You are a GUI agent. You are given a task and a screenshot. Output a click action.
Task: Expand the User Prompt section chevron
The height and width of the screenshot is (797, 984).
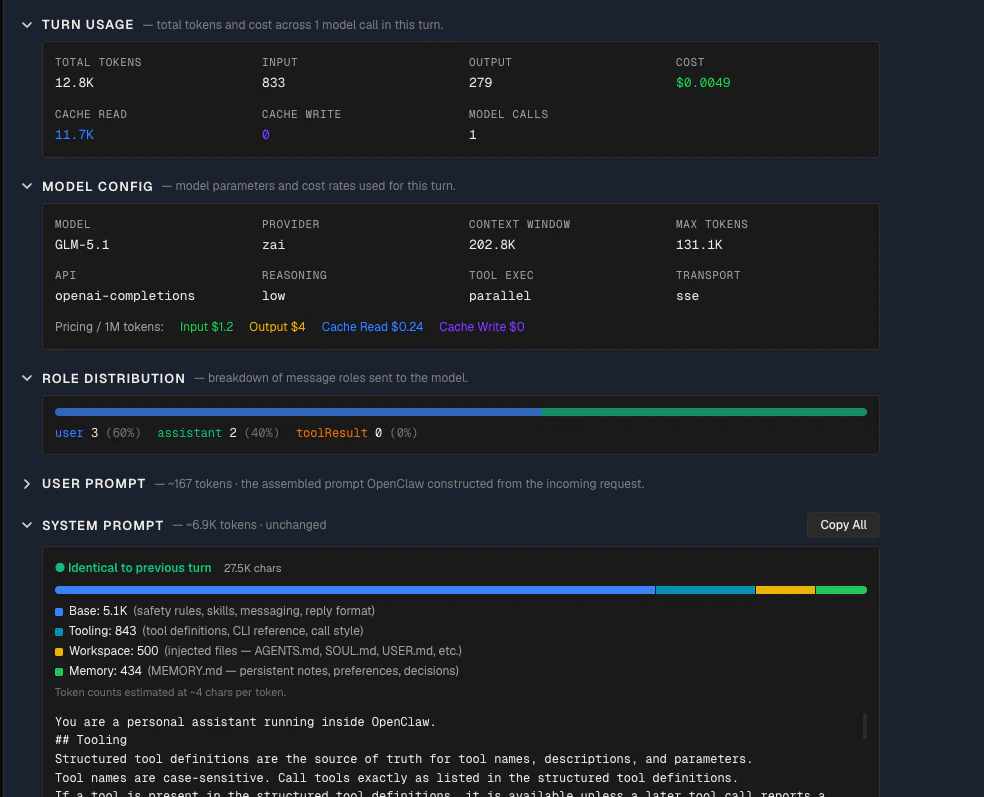pos(27,484)
